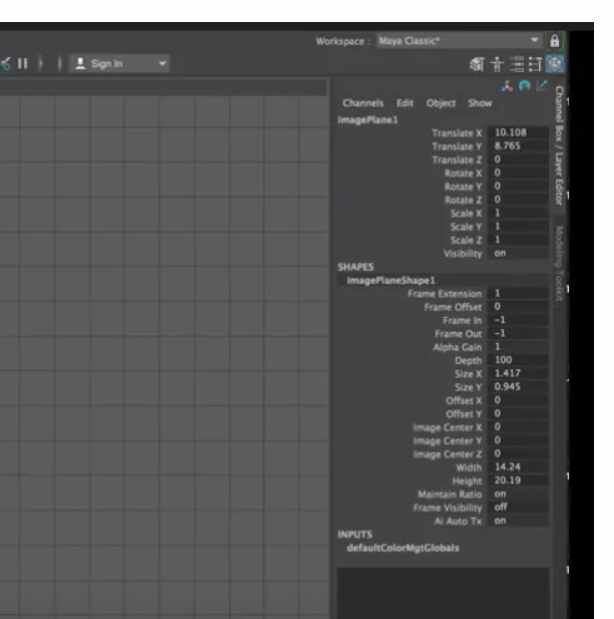This screenshot has height=619, width=614.
Task: Select the Translate X attribute label
Action: [456, 133]
